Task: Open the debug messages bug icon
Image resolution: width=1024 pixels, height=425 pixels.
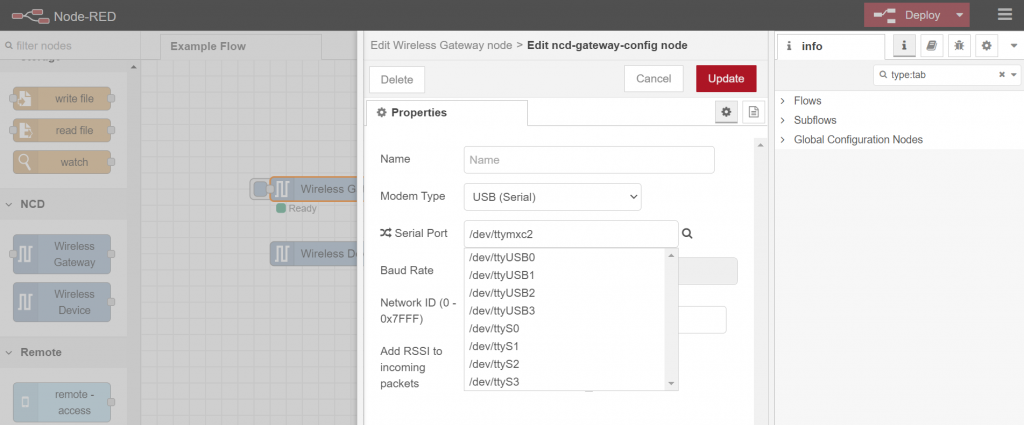Action: point(959,46)
